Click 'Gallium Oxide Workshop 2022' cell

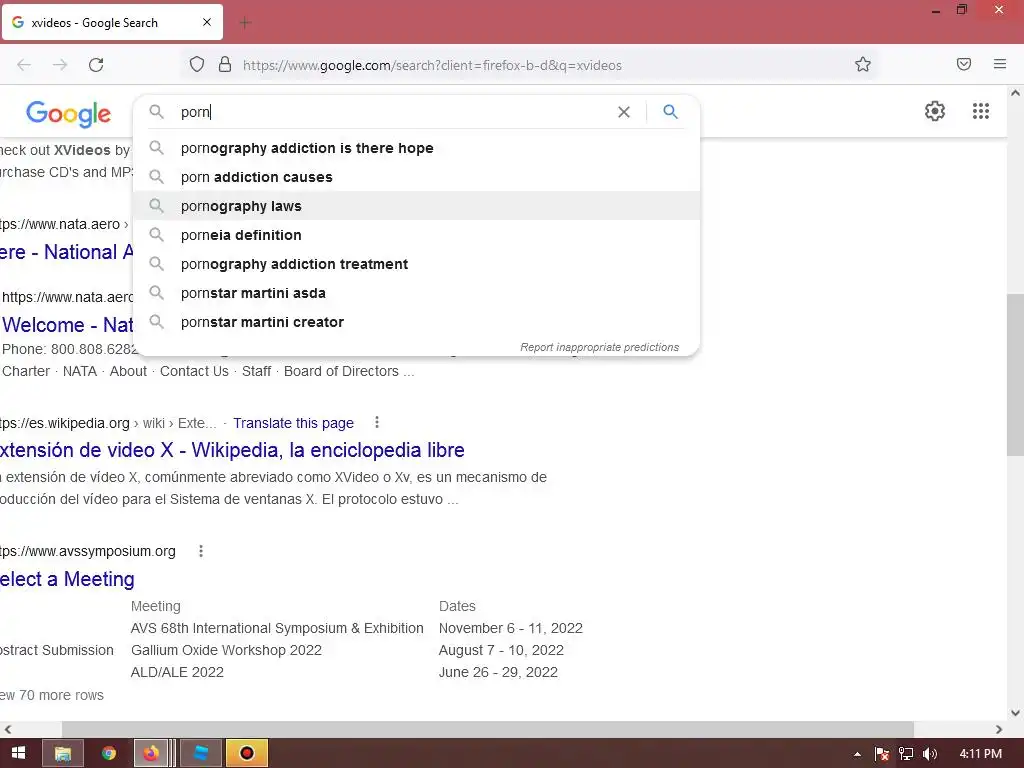(226, 650)
